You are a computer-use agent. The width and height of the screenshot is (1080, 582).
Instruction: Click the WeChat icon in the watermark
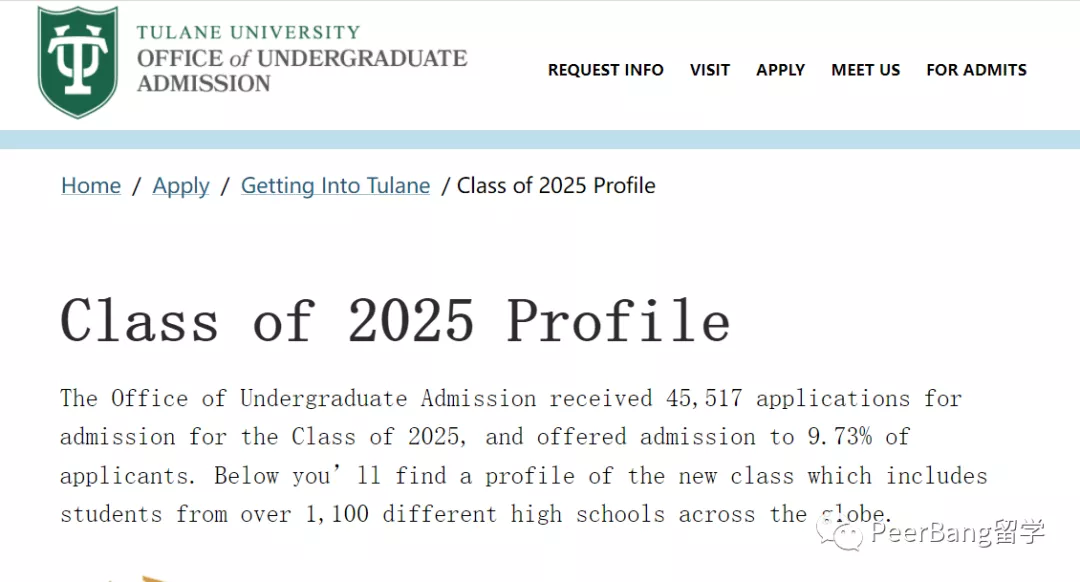838,534
